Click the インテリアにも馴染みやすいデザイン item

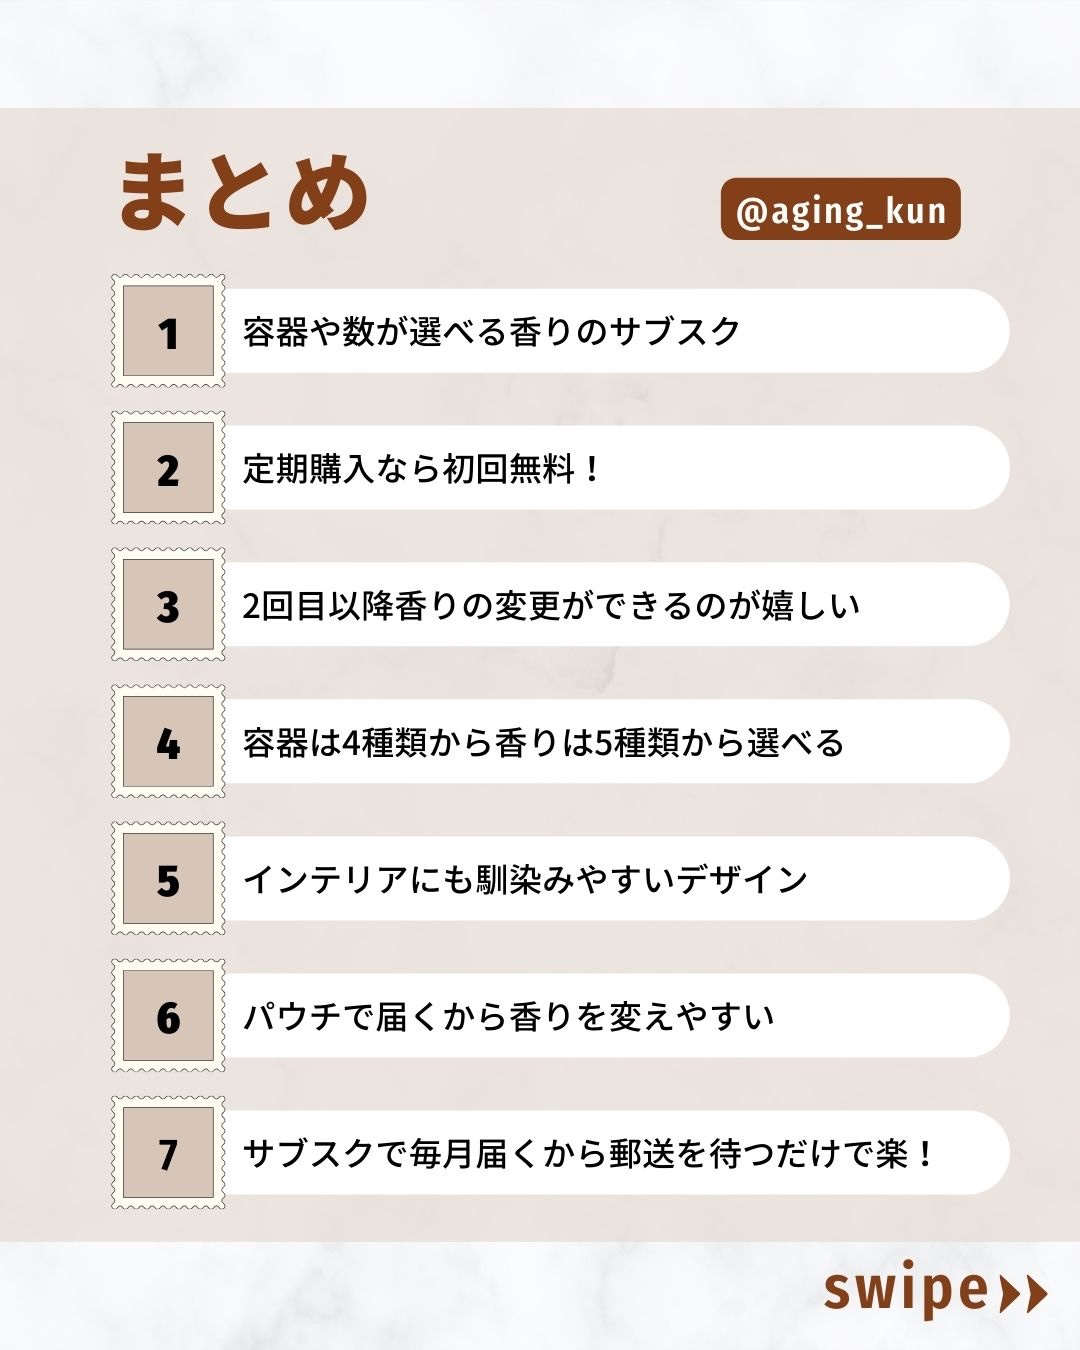pyautogui.click(x=526, y=879)
